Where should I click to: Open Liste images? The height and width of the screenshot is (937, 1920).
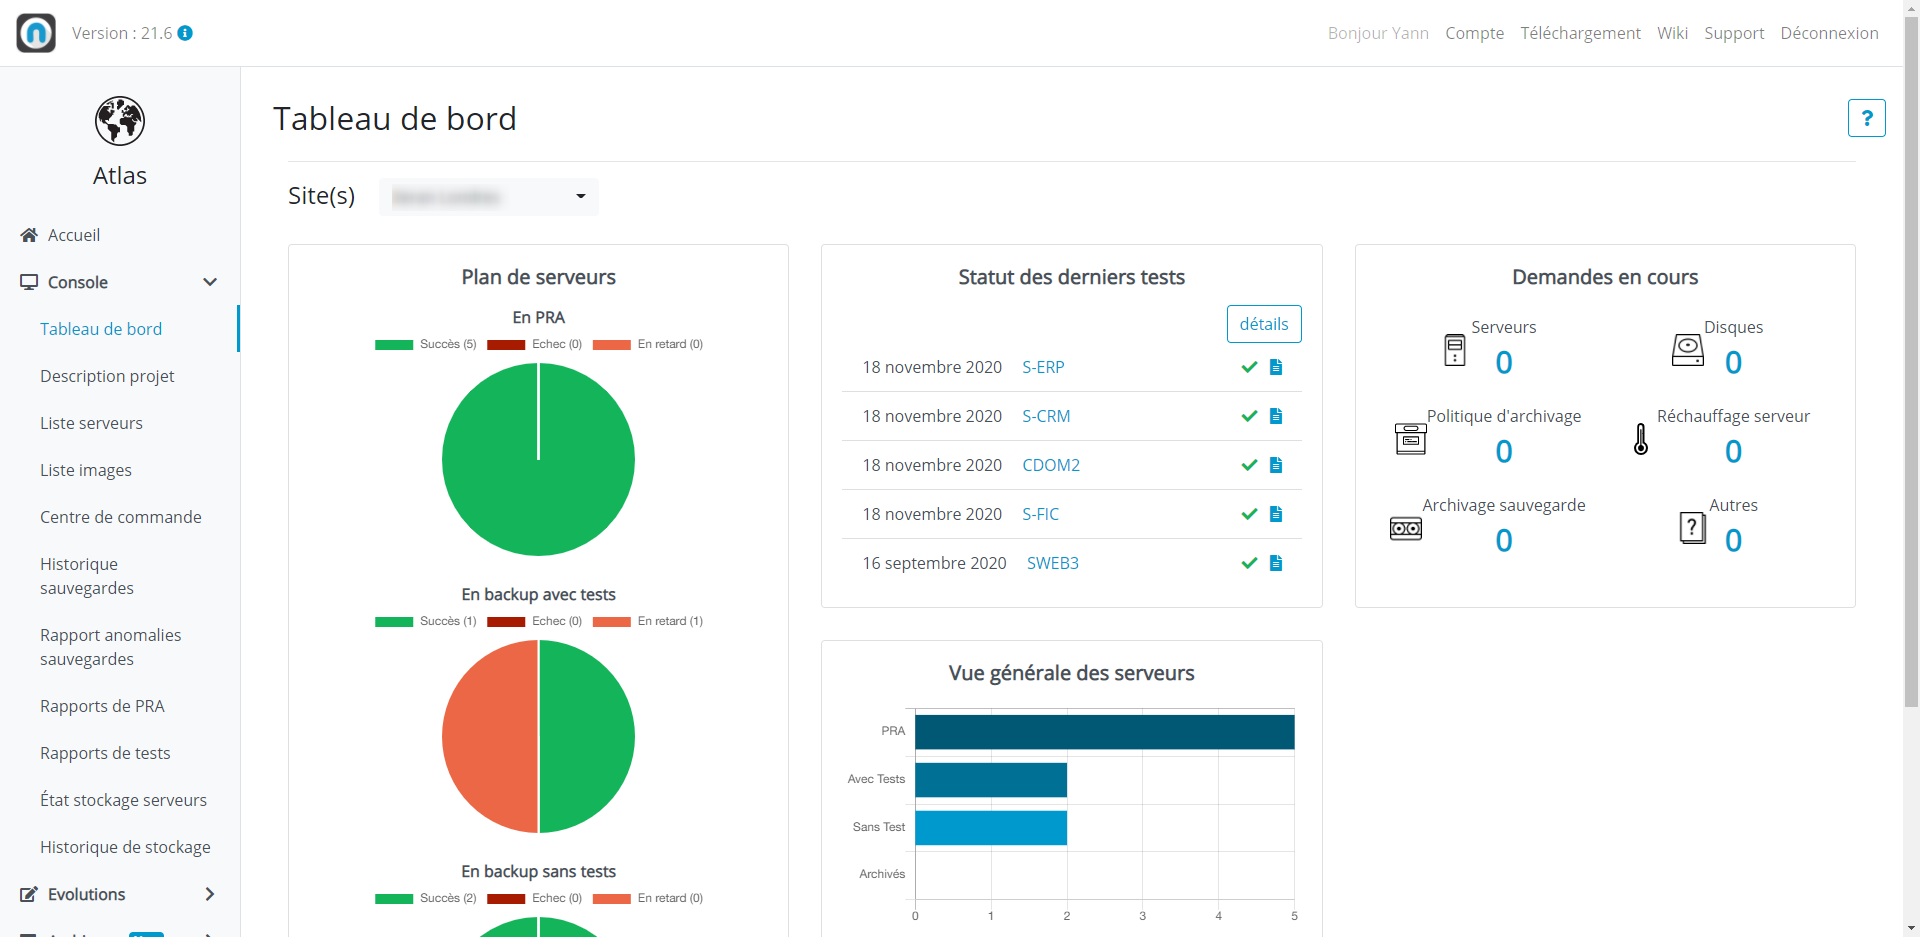[86, 470]
